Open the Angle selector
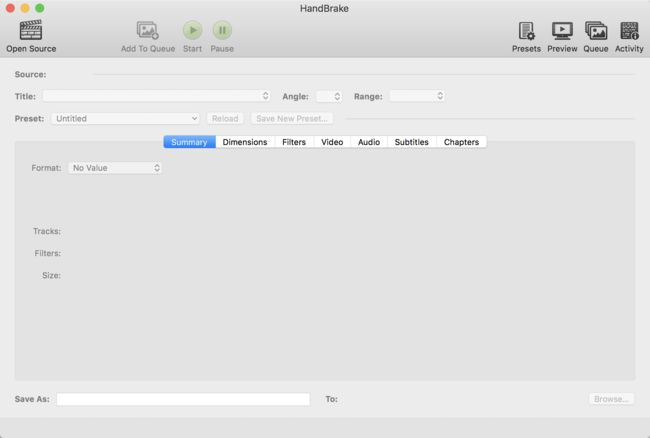This screenshot has height=438, width=650. click(x=329, y=96)
